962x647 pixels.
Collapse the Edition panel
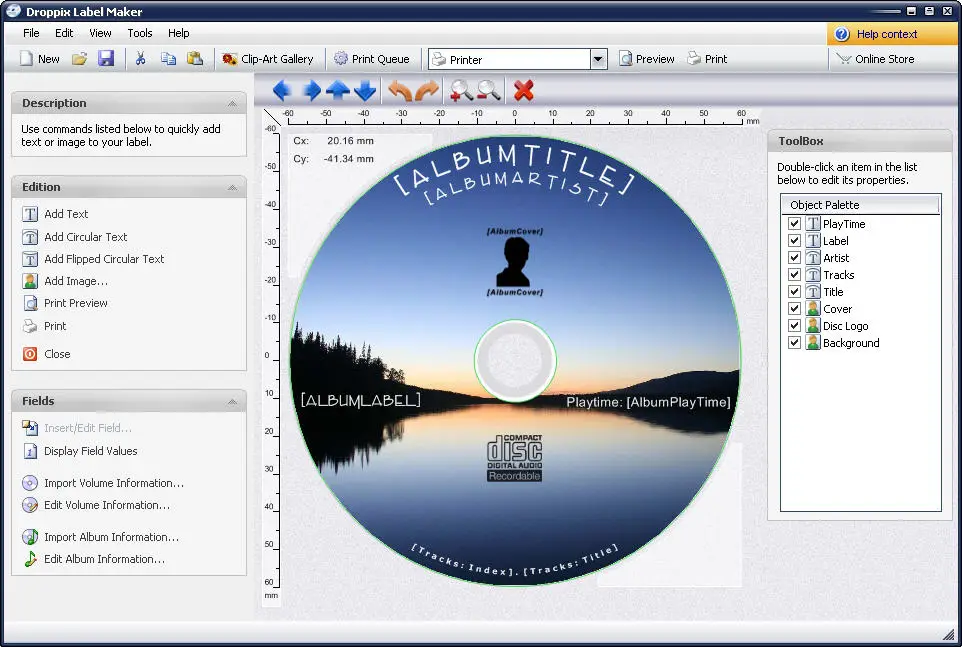coord(232,187)
